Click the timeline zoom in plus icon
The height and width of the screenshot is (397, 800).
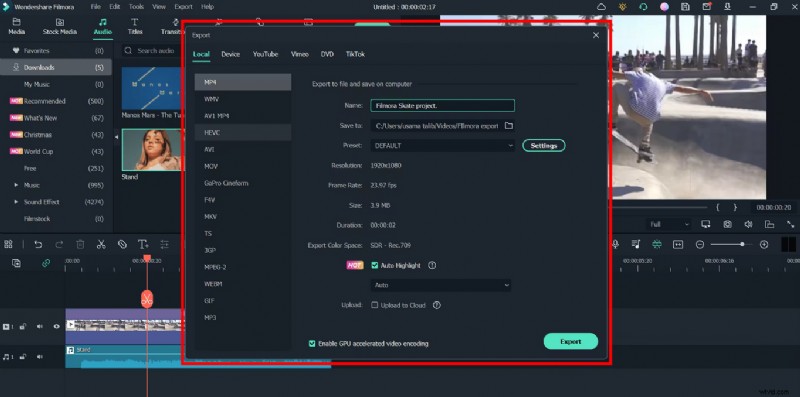(764, 244)
